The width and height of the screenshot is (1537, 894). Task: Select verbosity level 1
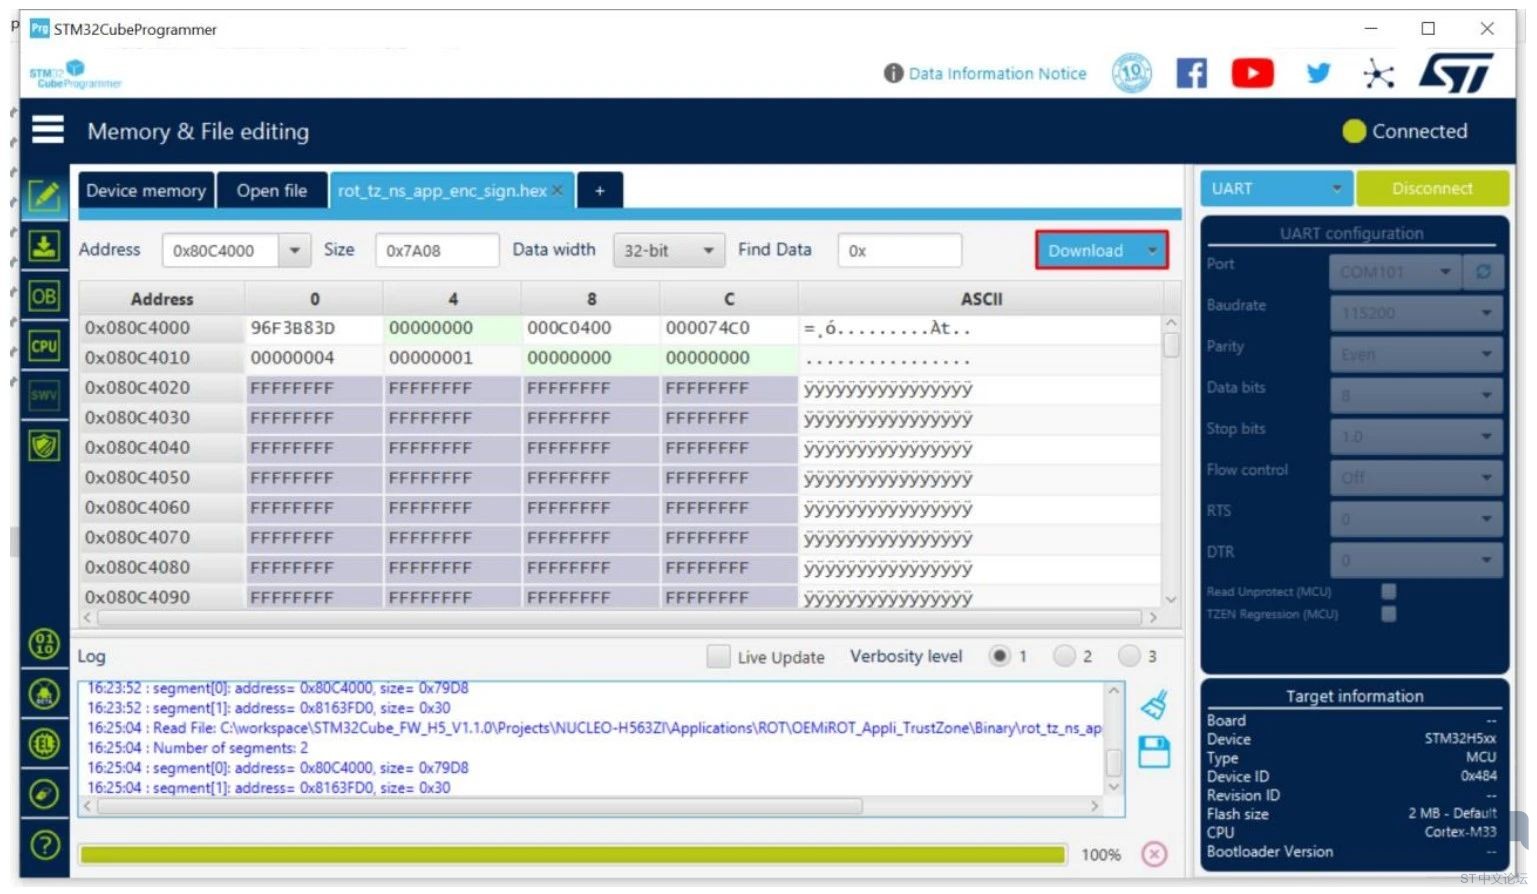tap(999, 656)
